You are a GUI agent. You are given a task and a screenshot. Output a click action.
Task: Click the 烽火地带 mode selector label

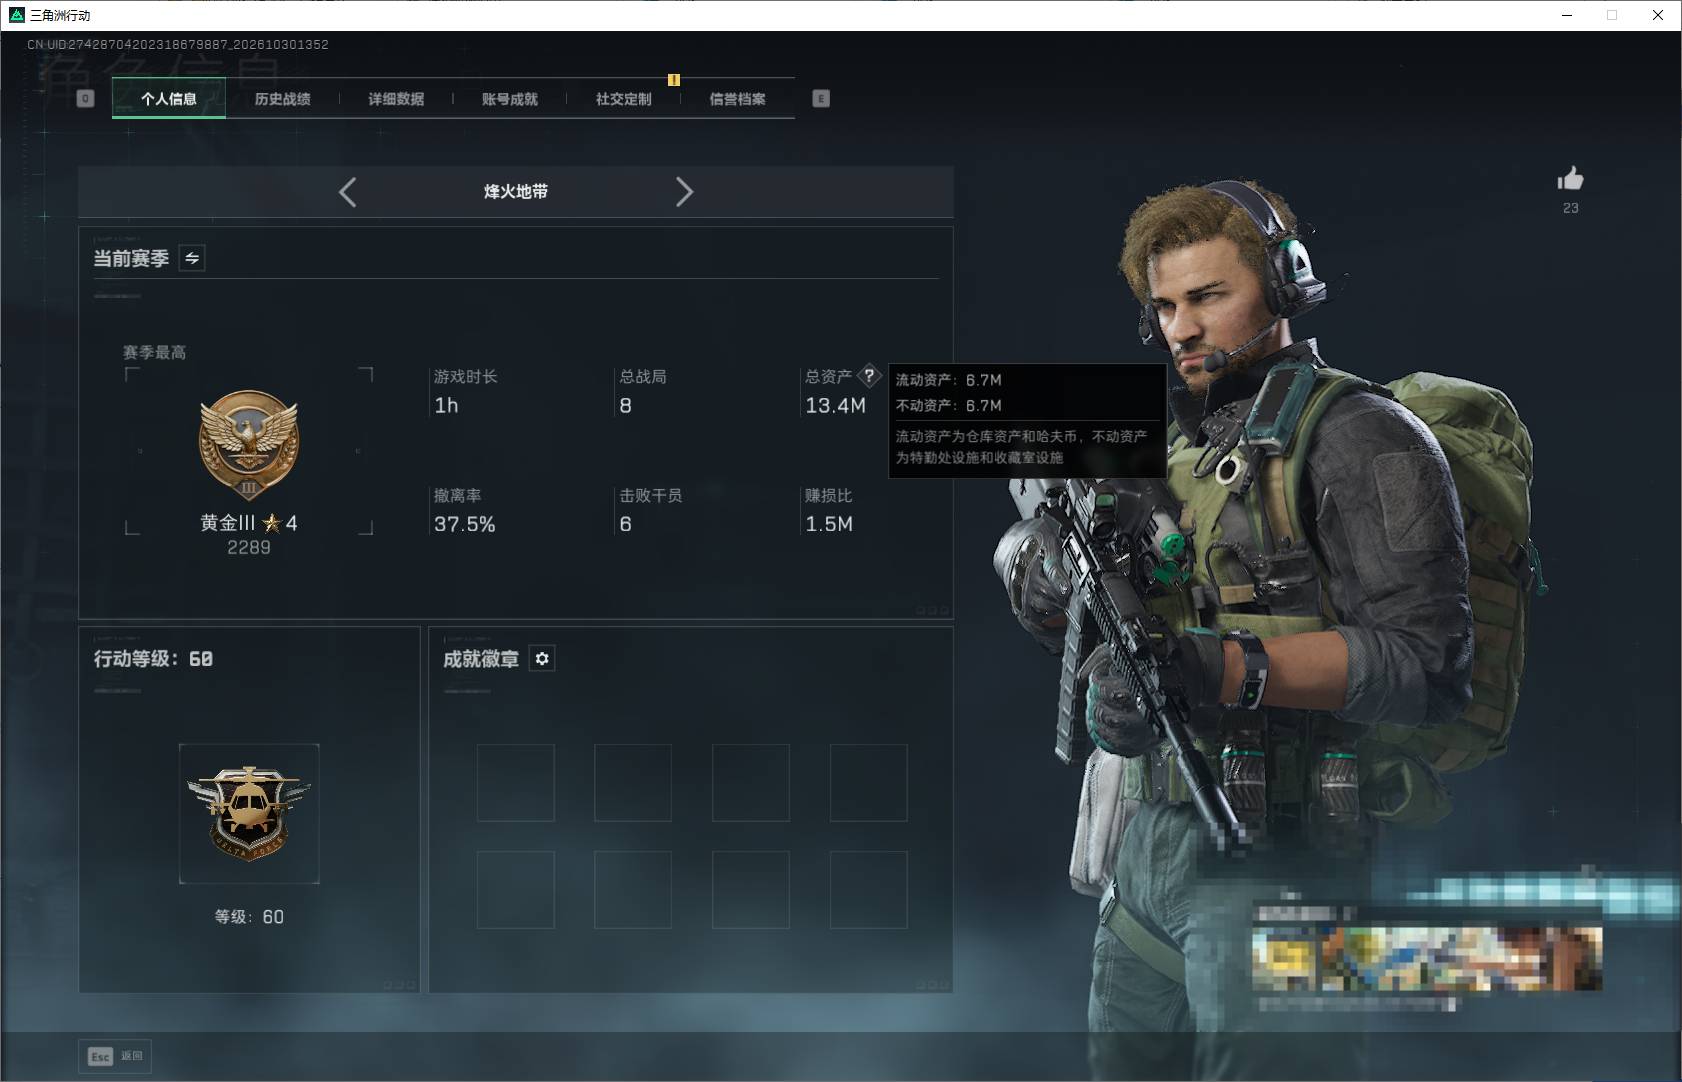(x=516, y=192)
